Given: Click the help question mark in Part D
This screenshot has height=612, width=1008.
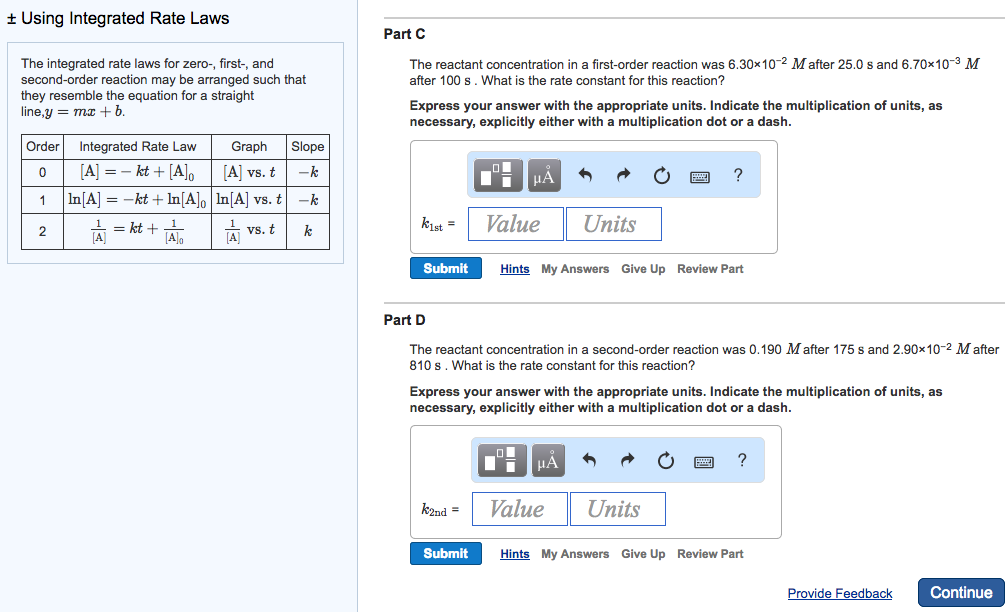Looking at the screenshot, I should click(x=740, y=460).
